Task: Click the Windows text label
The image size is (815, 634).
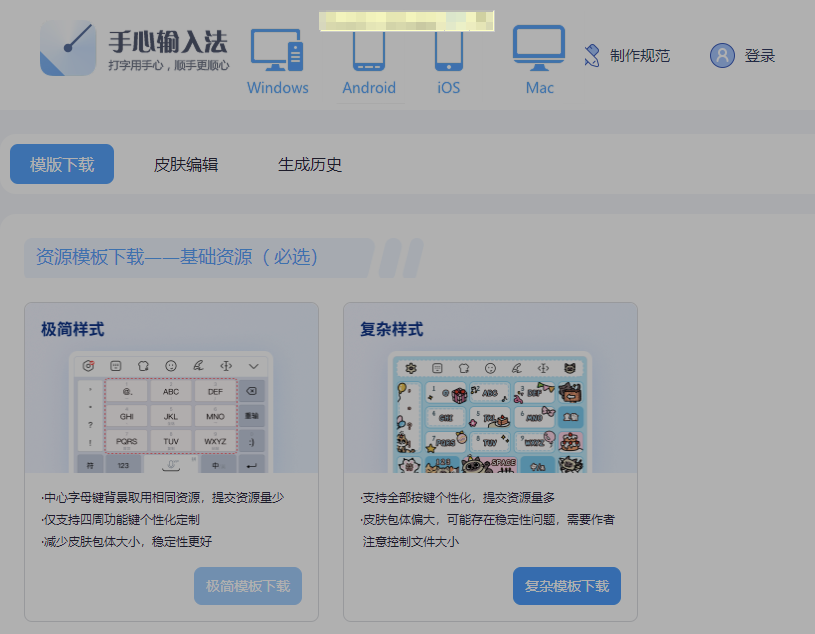Action: 278,87
